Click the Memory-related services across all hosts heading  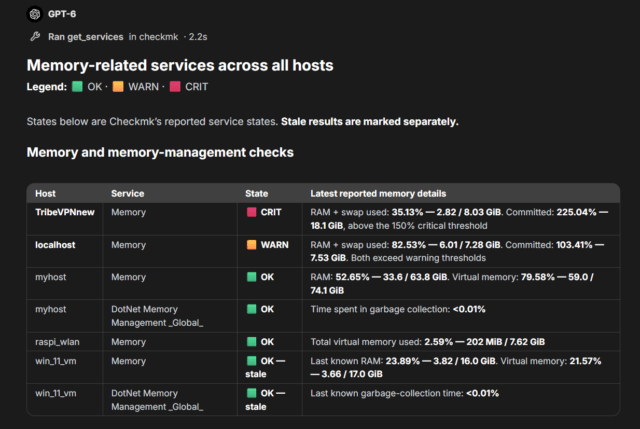coord(180,65)
